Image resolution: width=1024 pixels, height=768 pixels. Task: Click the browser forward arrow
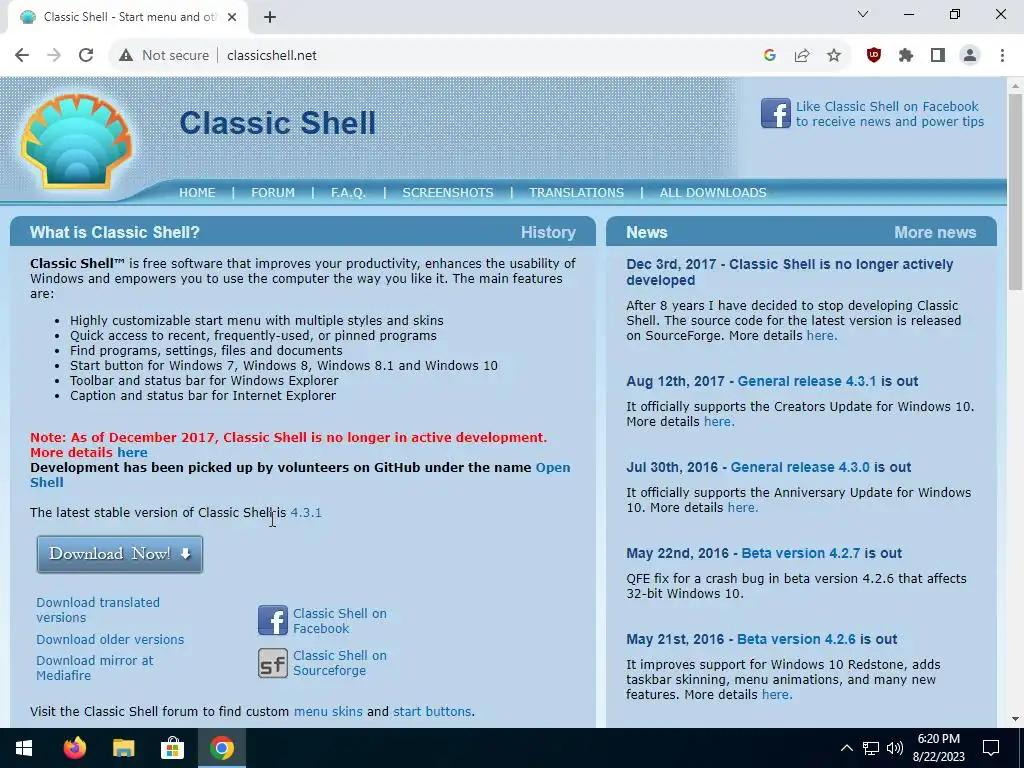[x=54, y=56]
